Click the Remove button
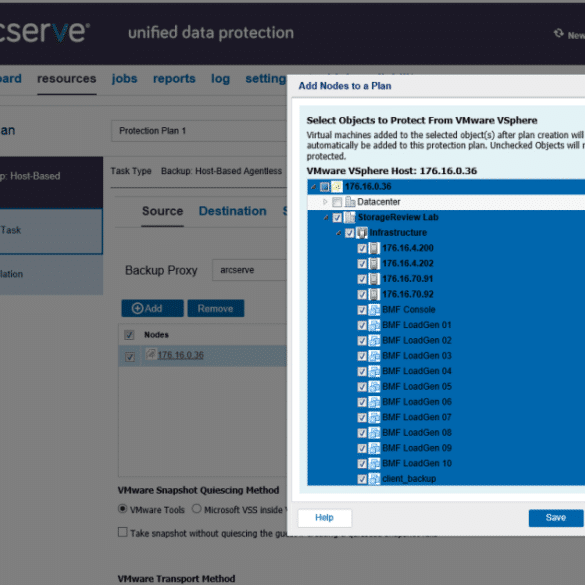The height and width of the screenshot is (585, 585). [216, 309]
